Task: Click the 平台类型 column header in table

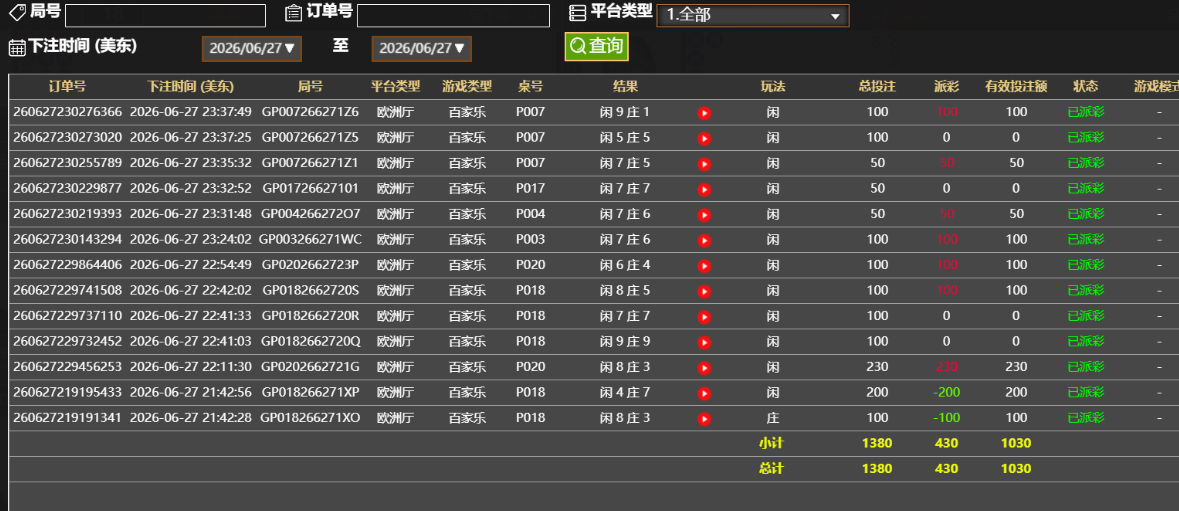Action: tap(396, 86)
